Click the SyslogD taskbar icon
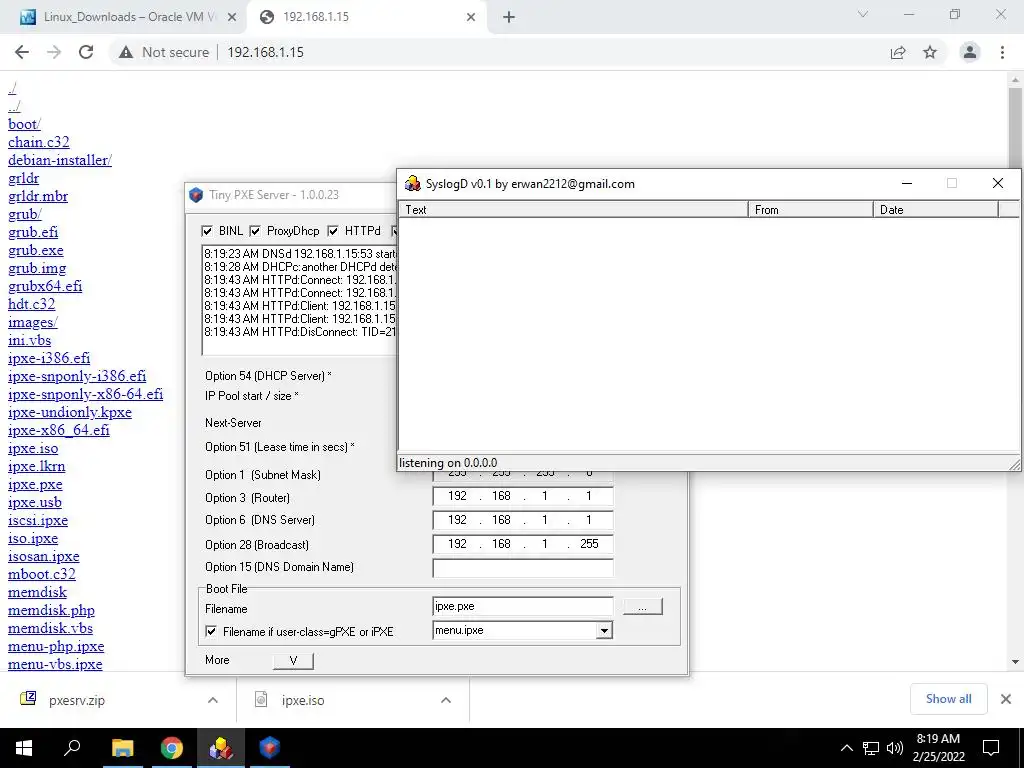1024x768 pixels. tap(221, 748)
